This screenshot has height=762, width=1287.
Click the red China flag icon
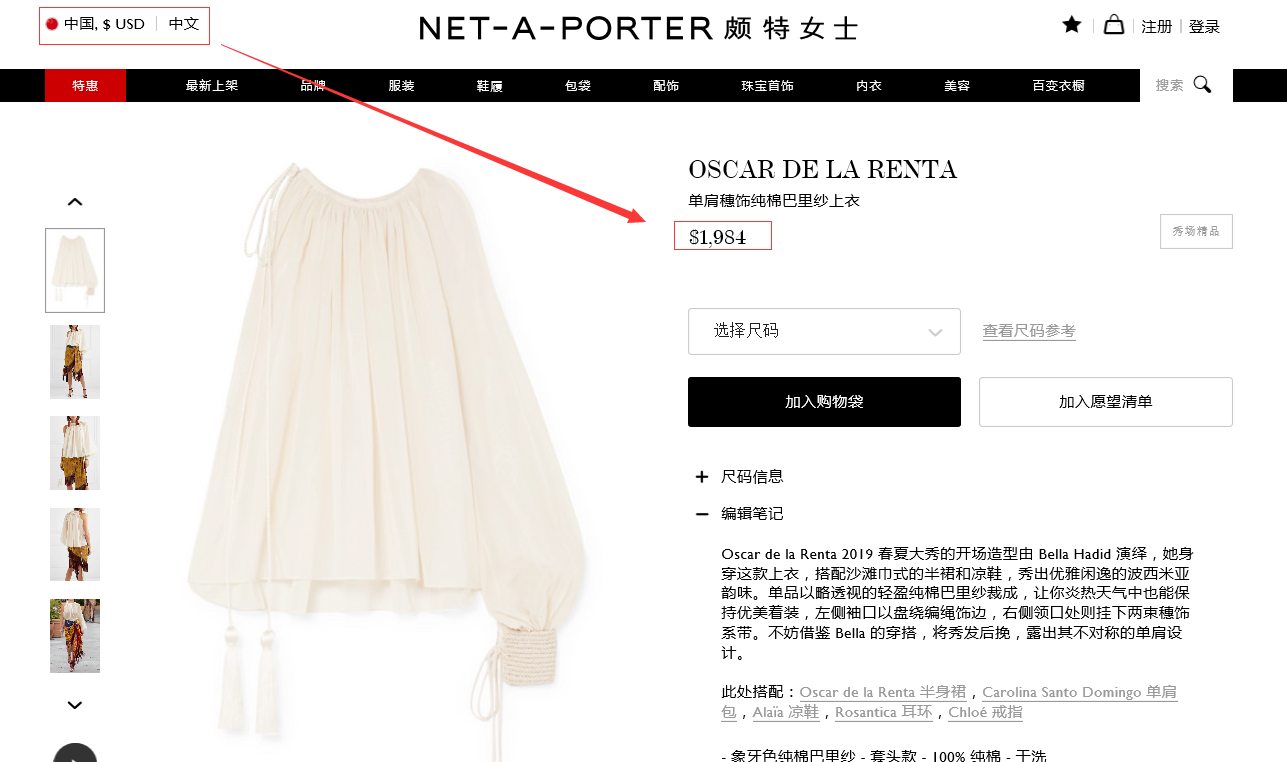pos(52,24)
